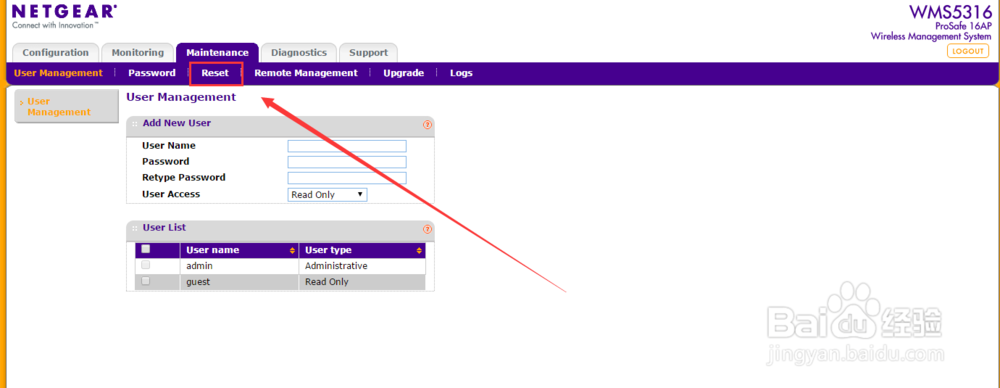This screenshot has height=388, width=1000.
Task: Open the Password submenu item
Action: (x=152, y=73)
